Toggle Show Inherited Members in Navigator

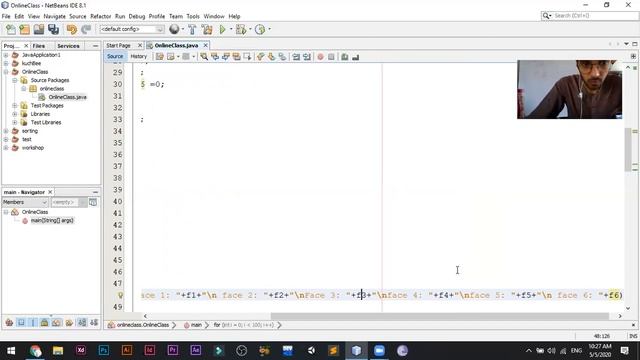click(9, 322)
